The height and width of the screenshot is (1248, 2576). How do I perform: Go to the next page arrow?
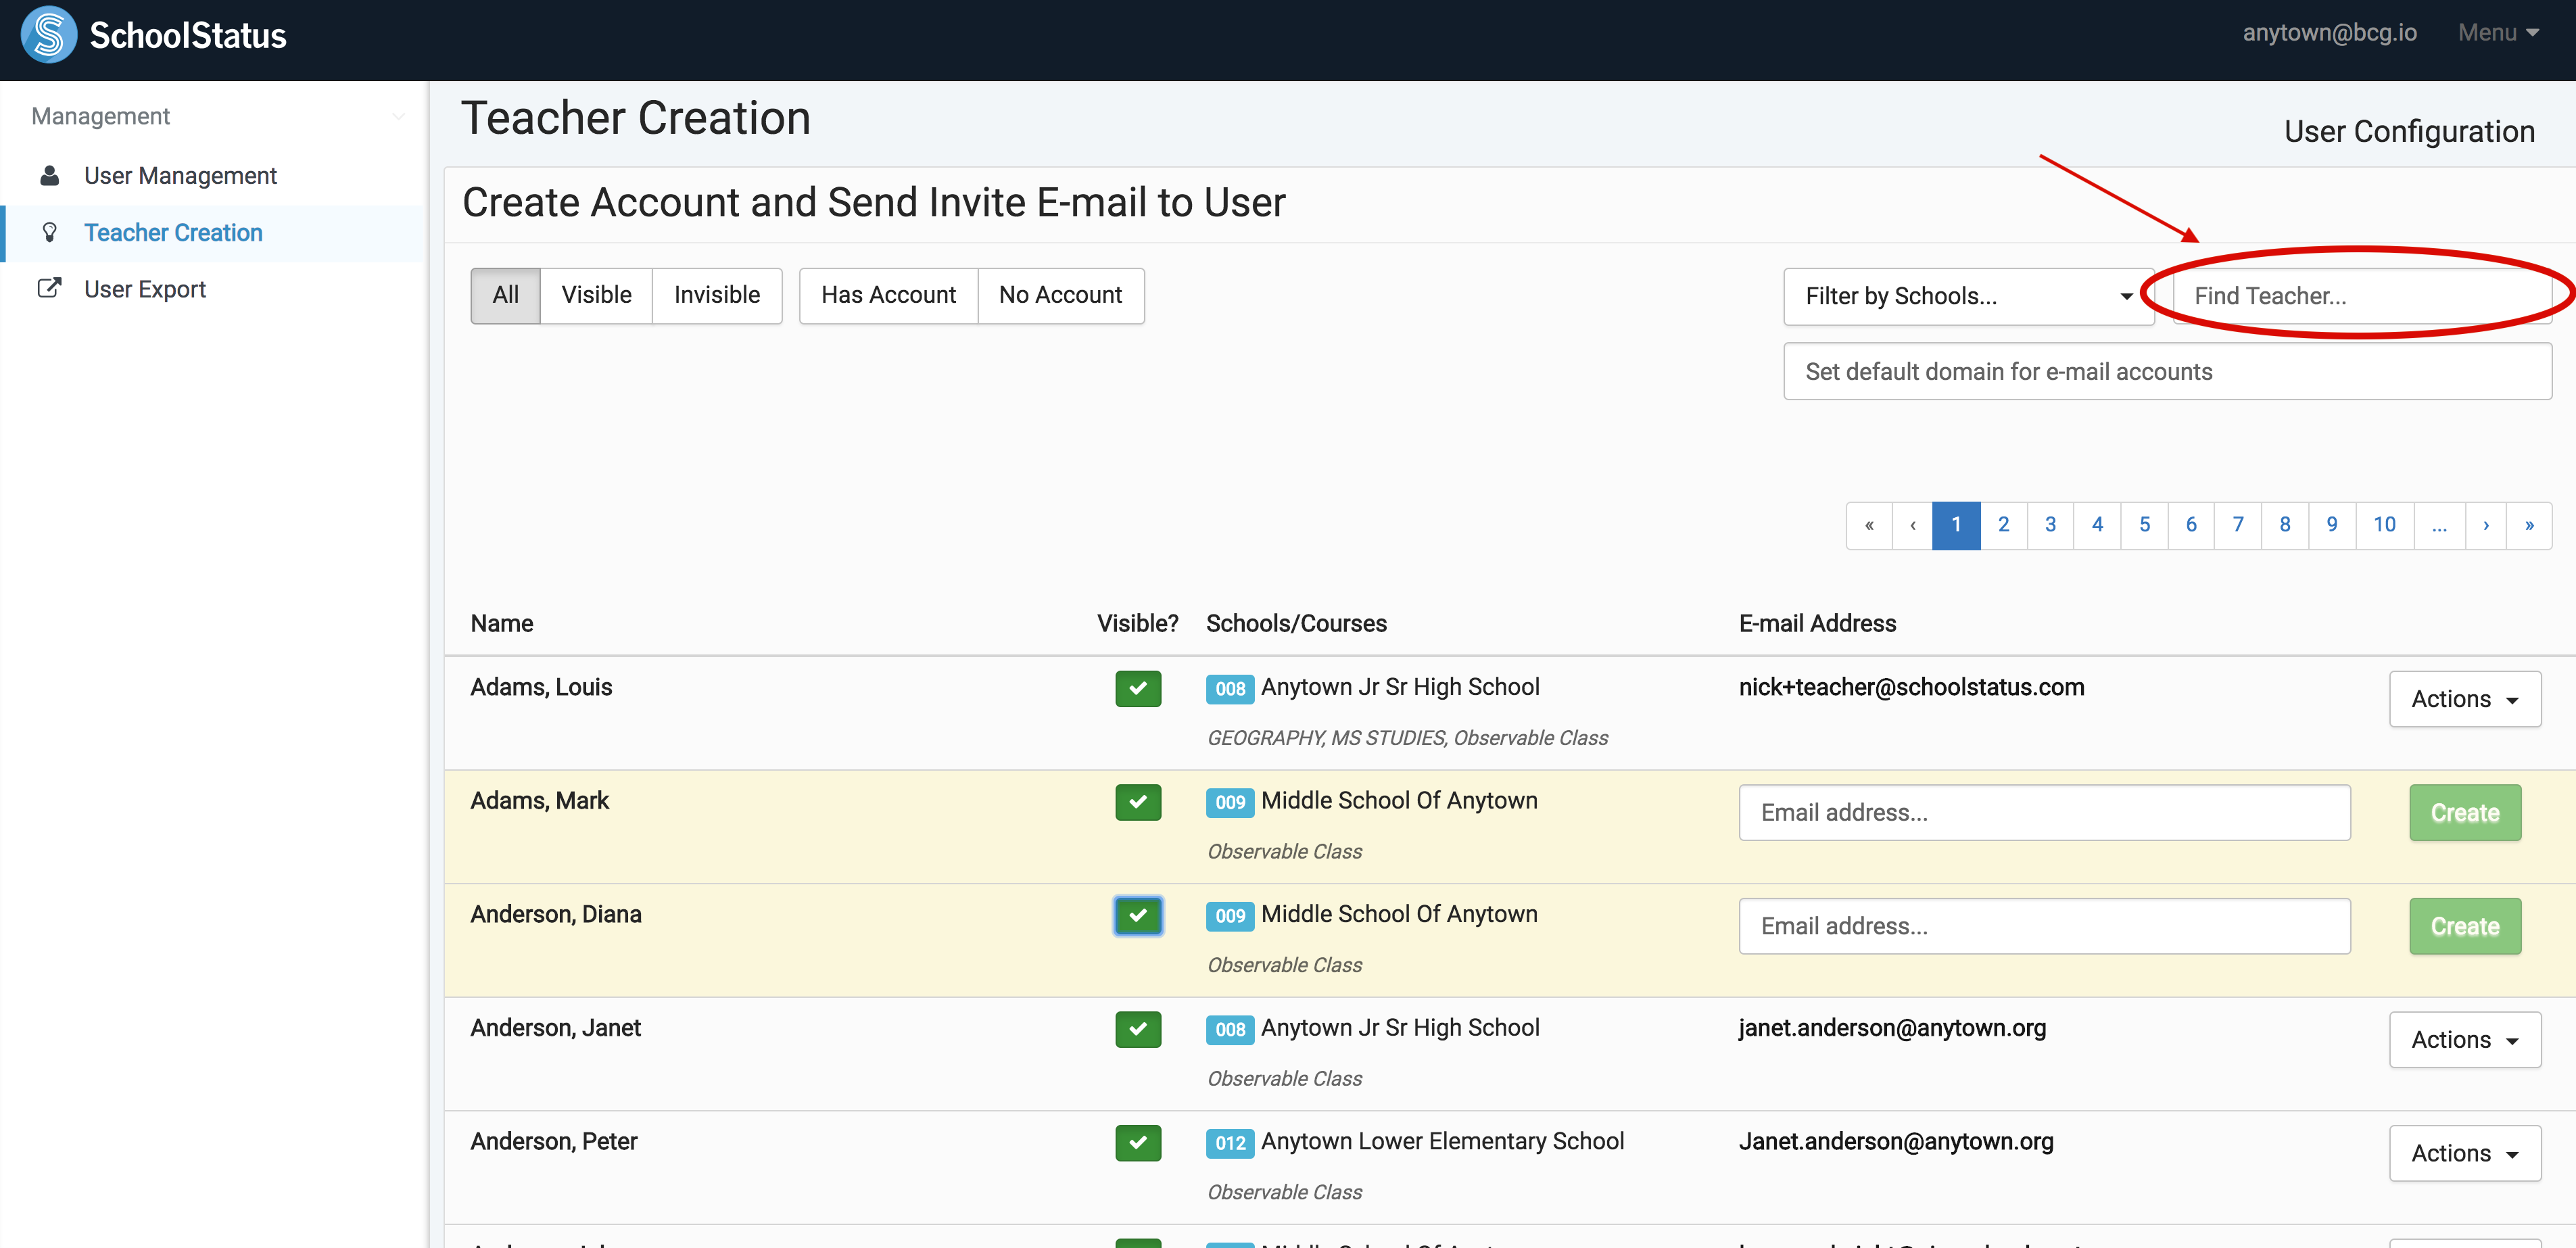pyautogui.click(x=2486, y=525)
